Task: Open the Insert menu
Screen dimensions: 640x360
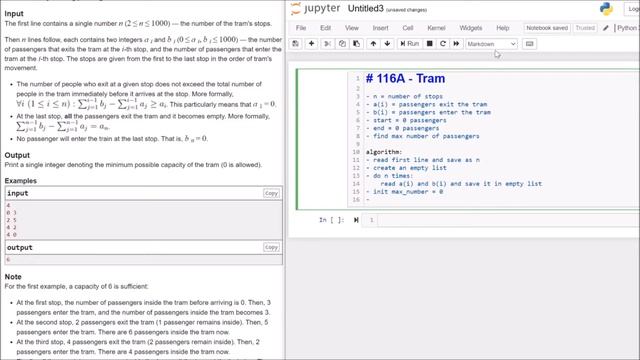Action: 380,28
